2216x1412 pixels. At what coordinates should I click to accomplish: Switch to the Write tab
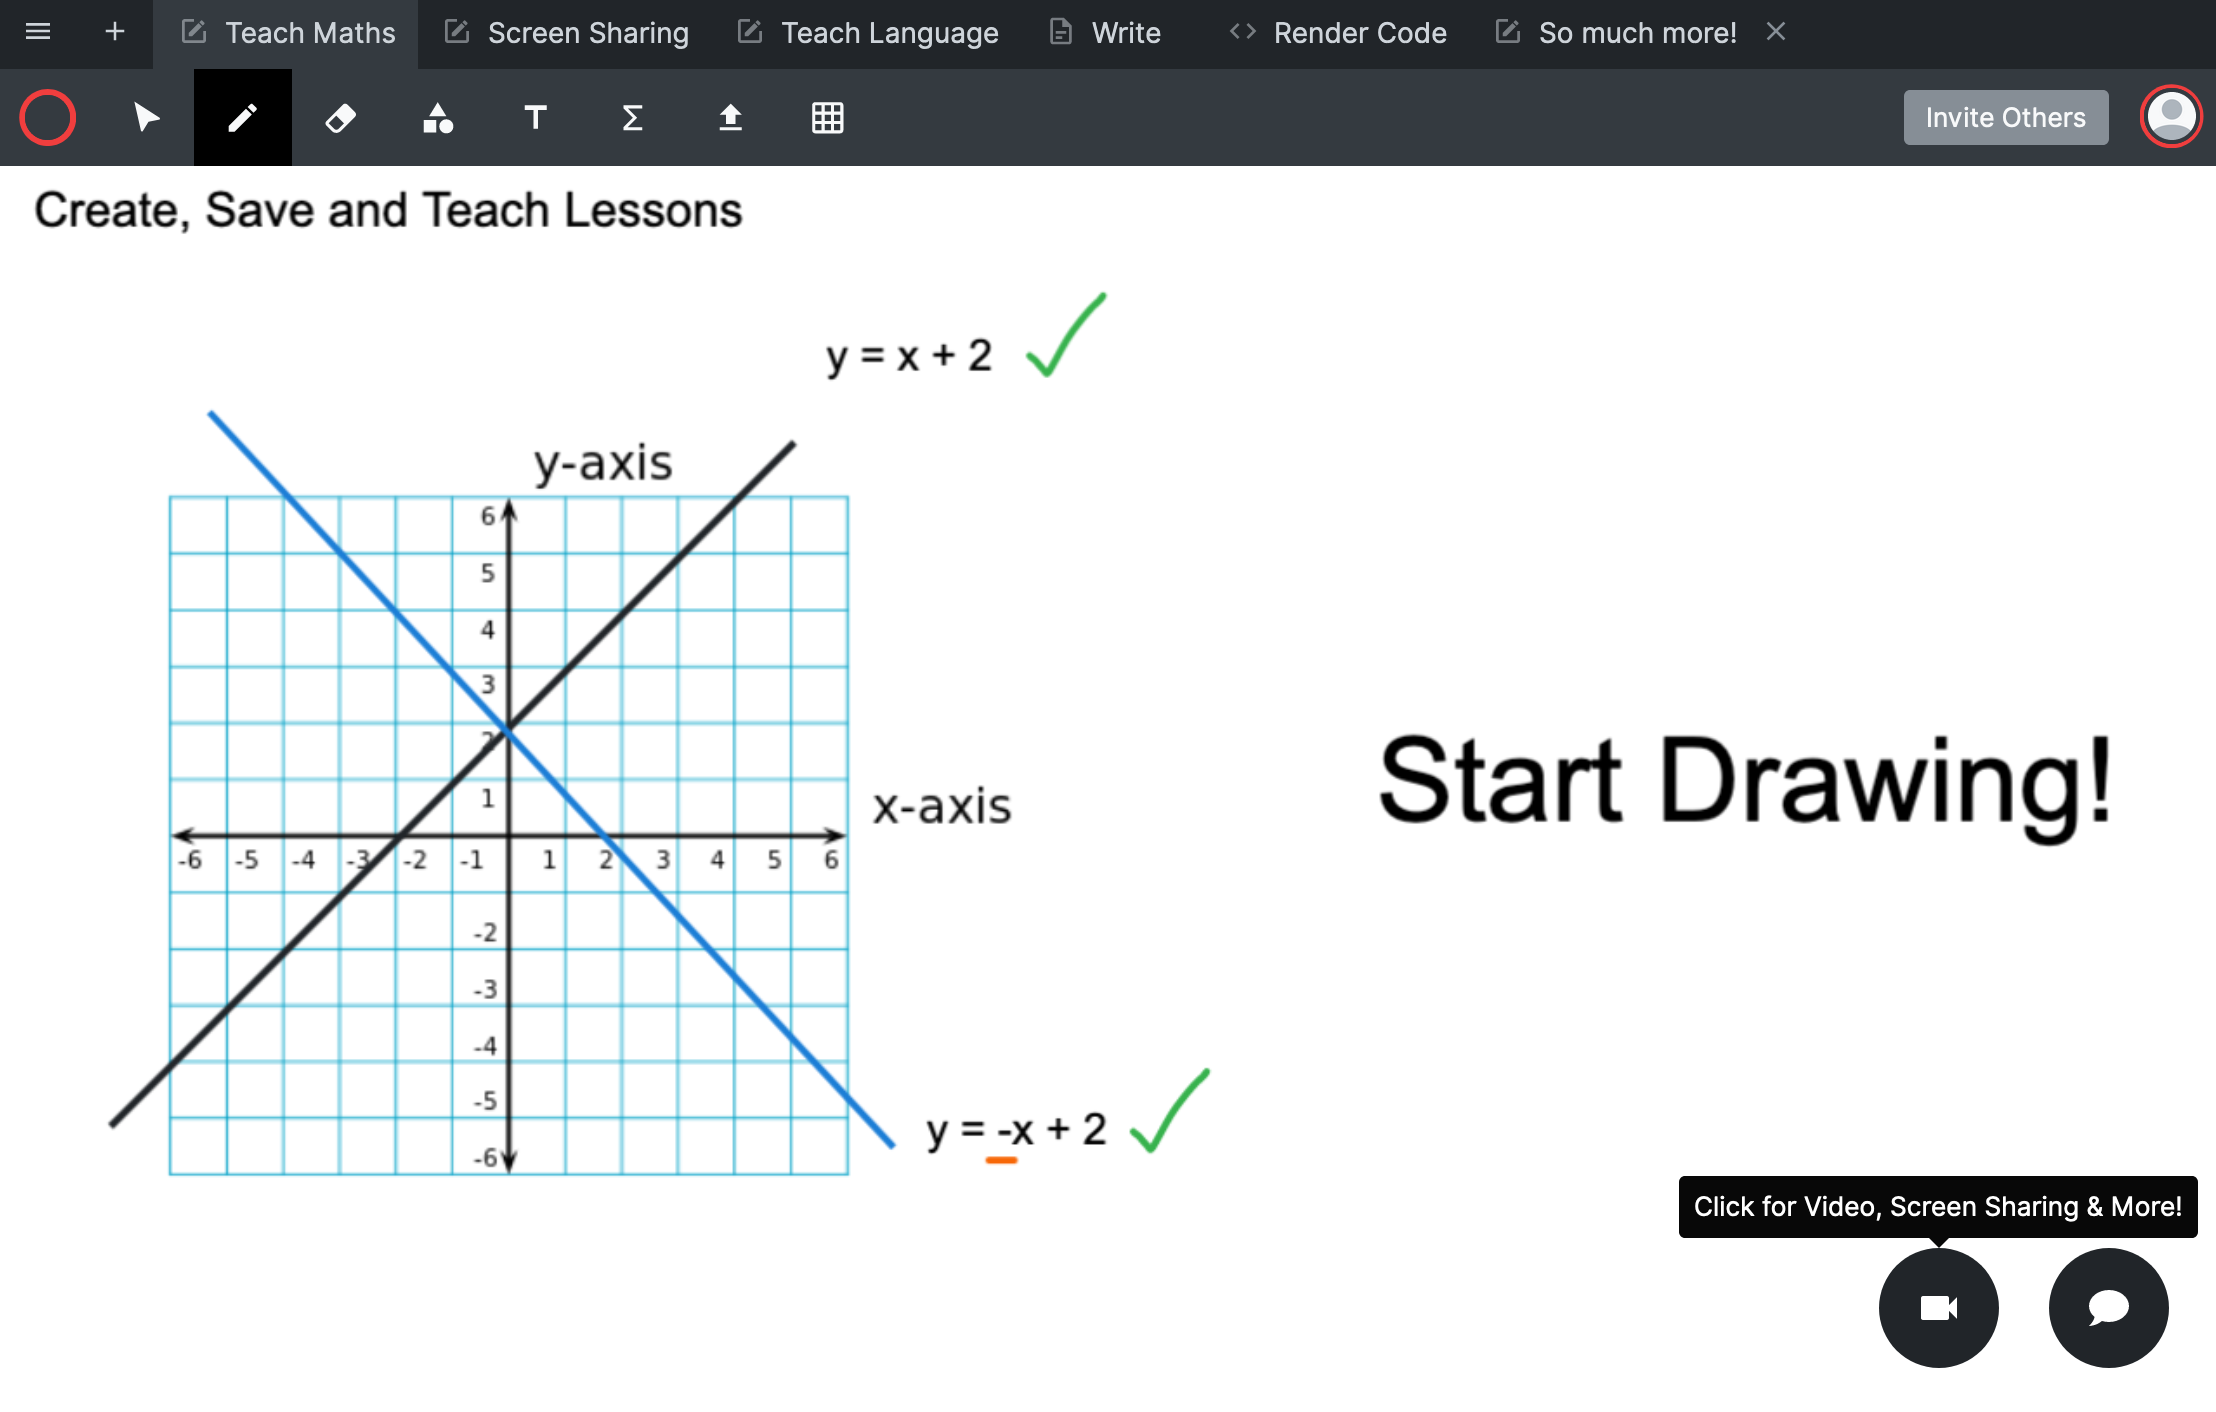pyautogui.click(x=1104, y=33)
